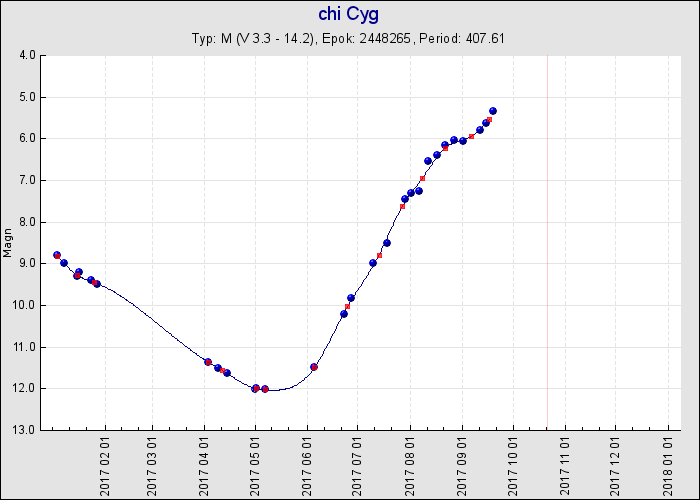The image size is (700, 500).
Task: Click the '9.0' y-axis tick label
Action: 28,263
